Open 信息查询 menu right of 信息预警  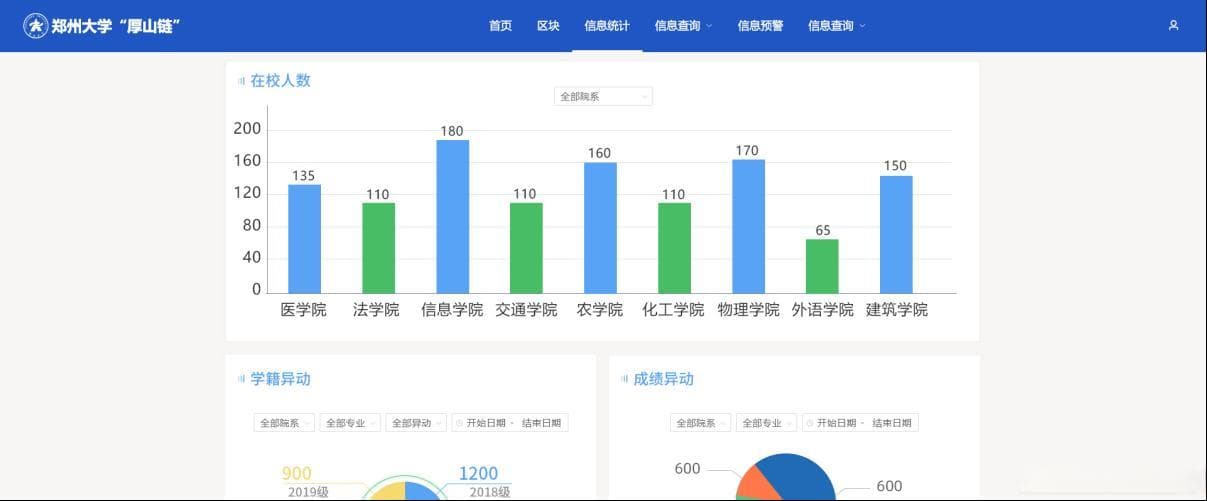click(x=836, y=26)
